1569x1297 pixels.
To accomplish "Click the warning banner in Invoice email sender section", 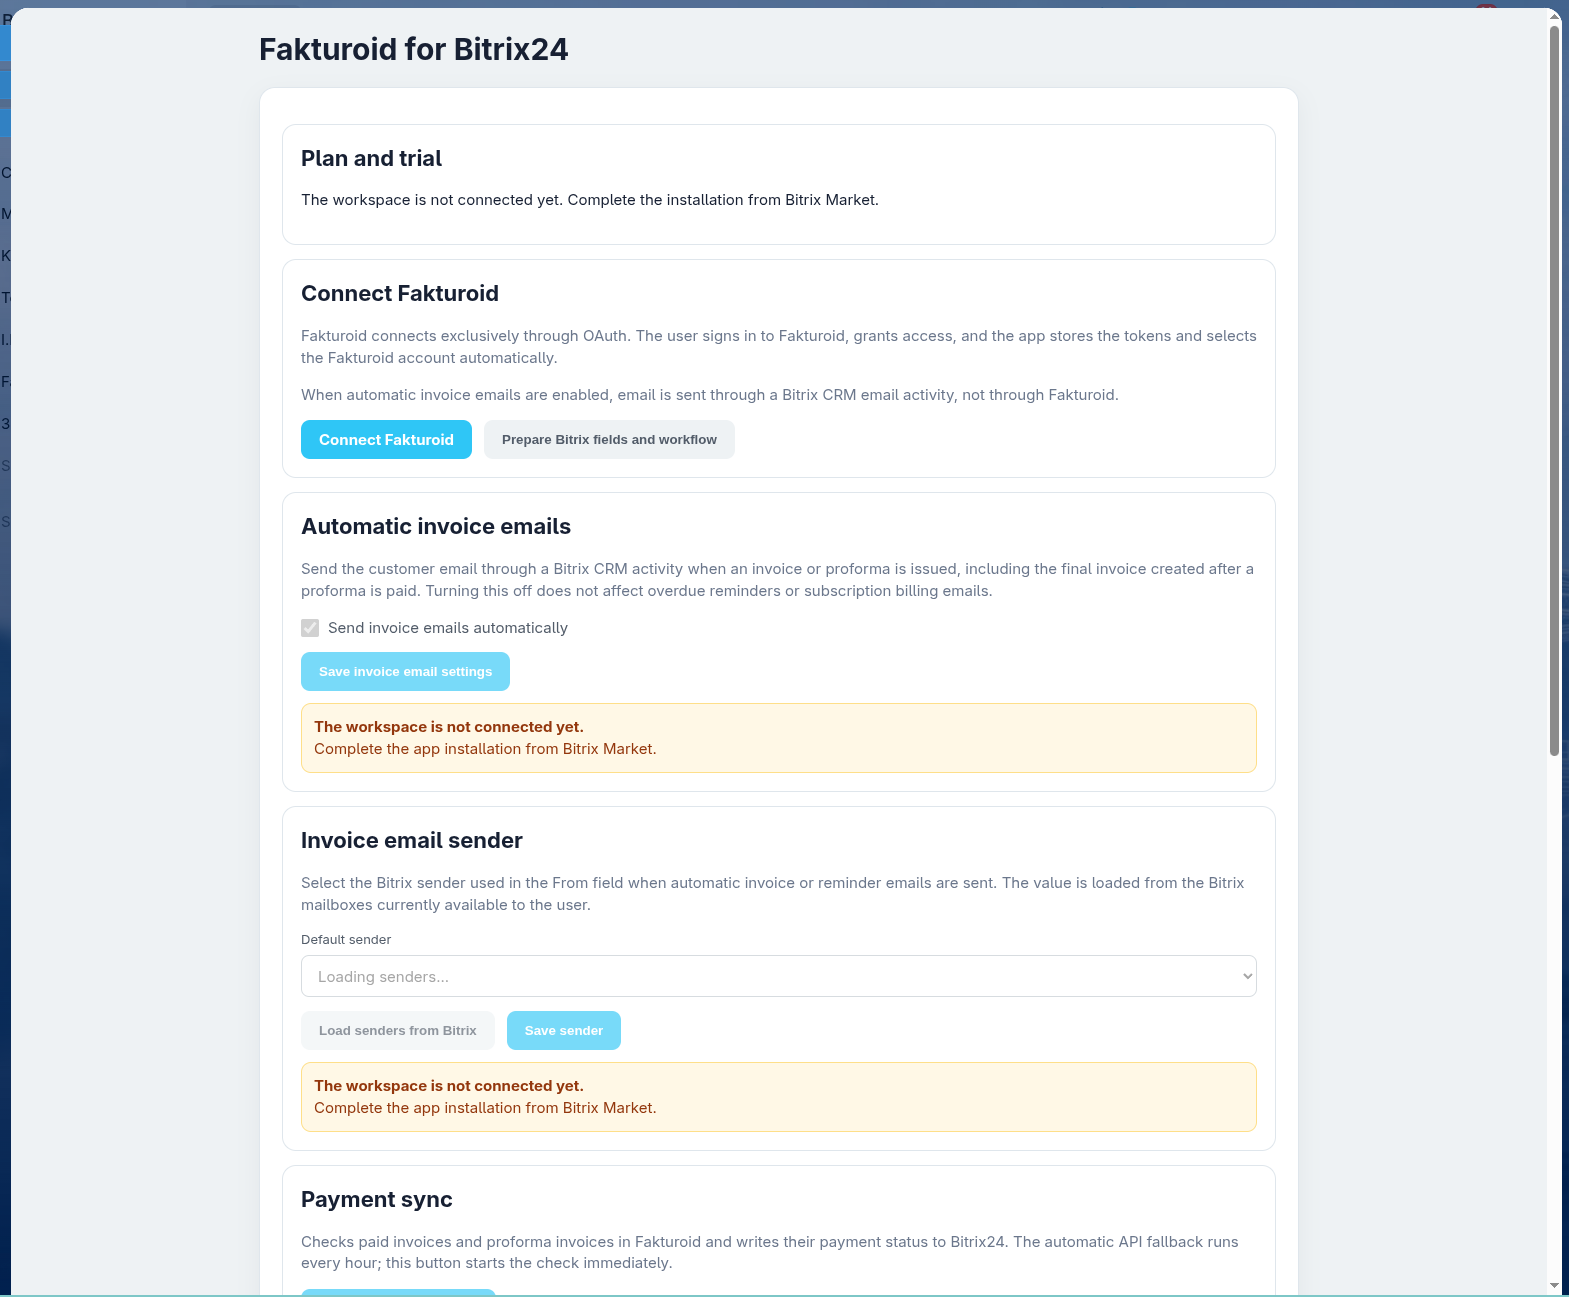I will (x=778, y=1097).
